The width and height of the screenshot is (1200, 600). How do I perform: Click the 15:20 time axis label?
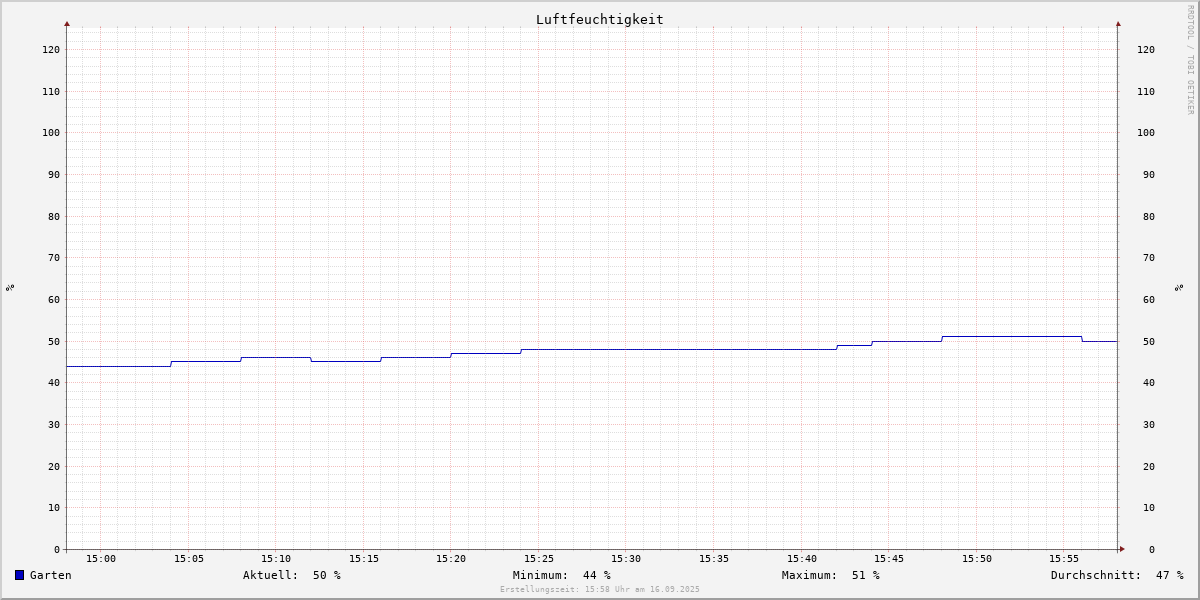coord(451,558)
